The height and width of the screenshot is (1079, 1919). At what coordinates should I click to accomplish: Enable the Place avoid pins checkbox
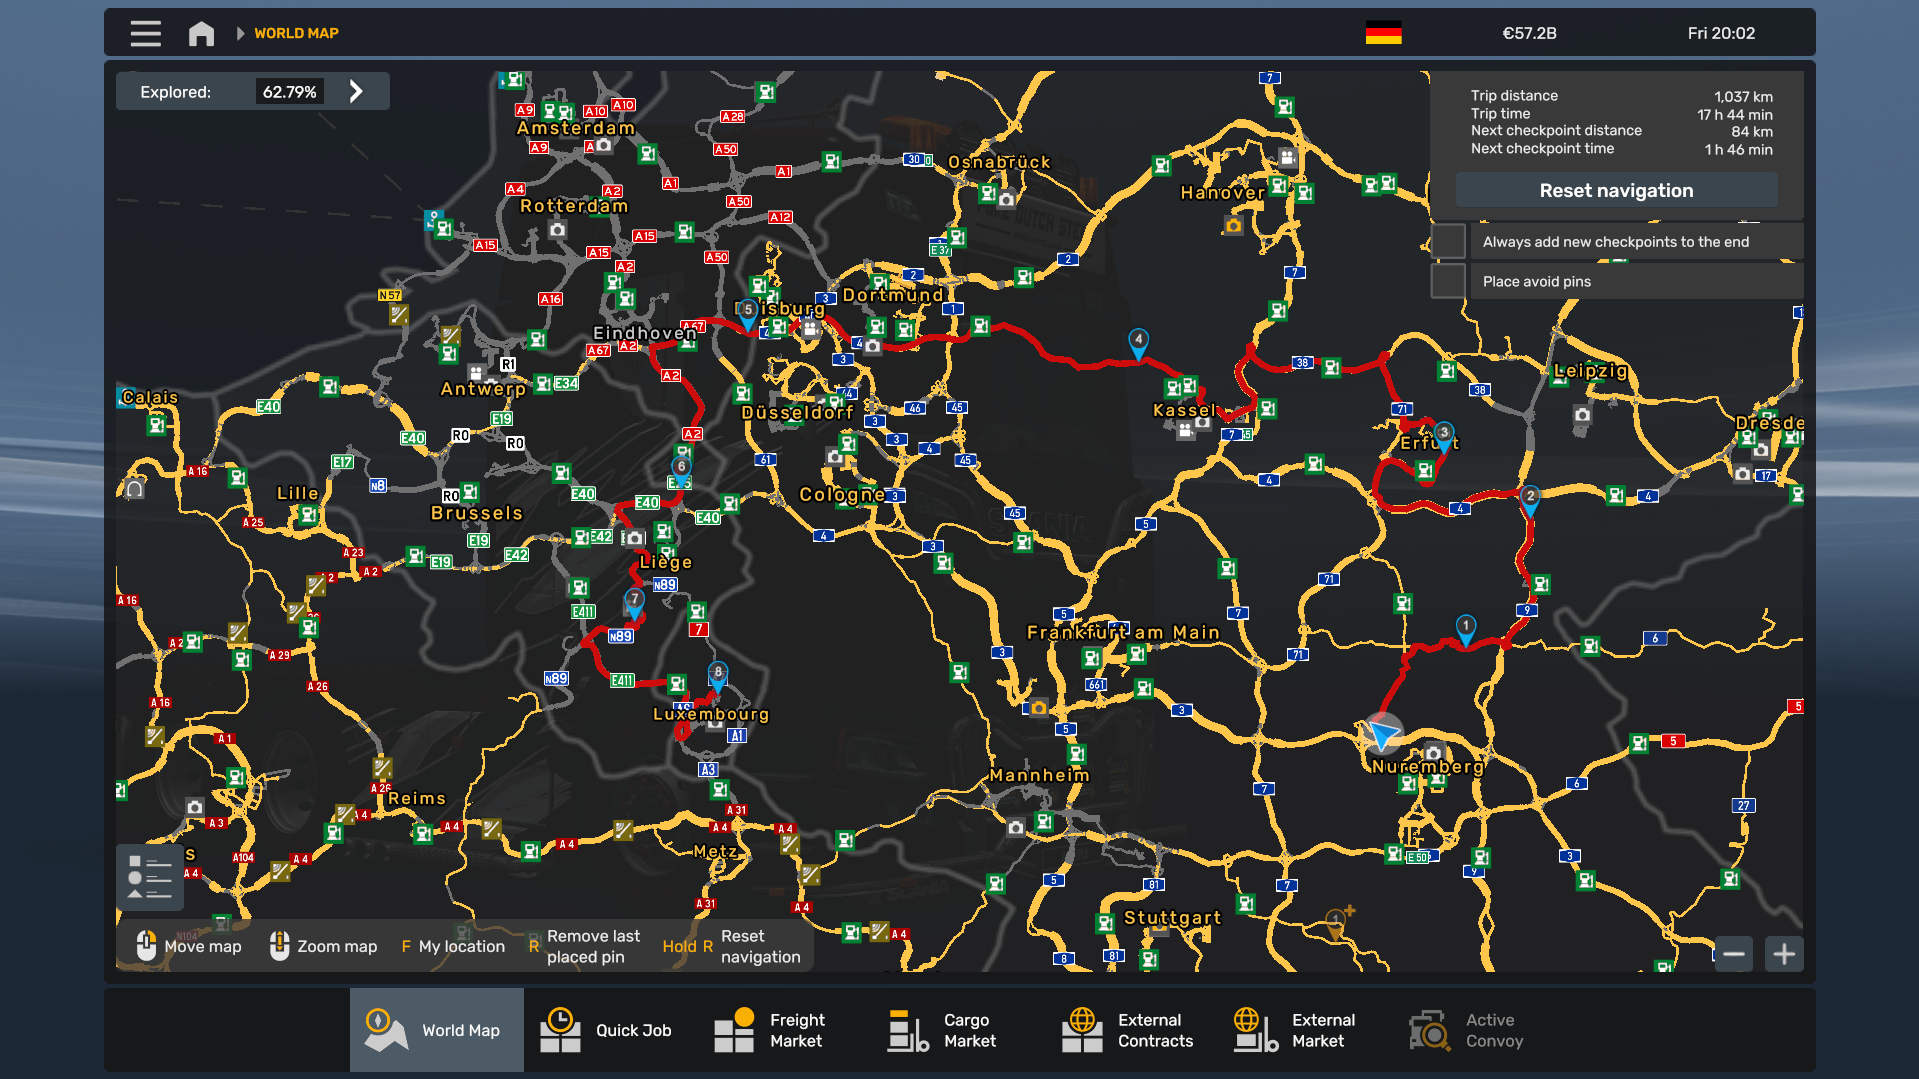tap(1448, 281)
